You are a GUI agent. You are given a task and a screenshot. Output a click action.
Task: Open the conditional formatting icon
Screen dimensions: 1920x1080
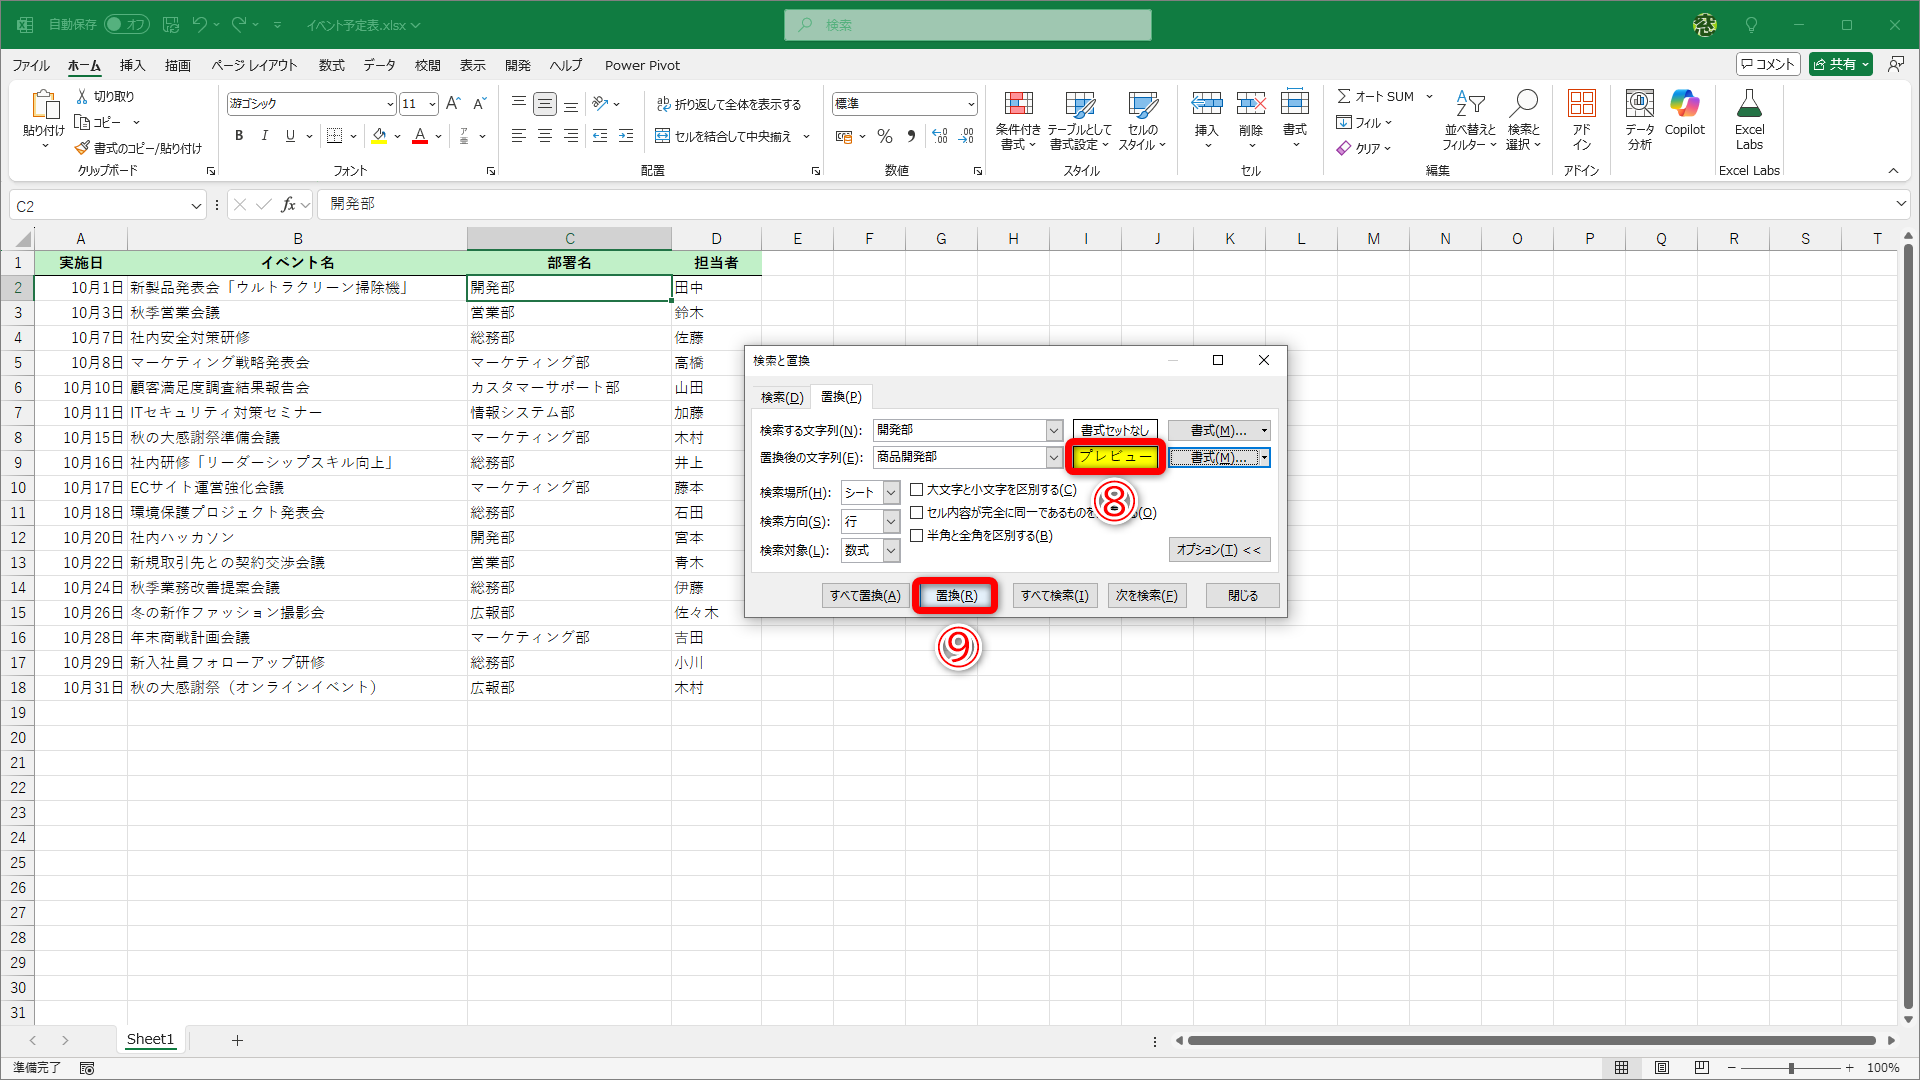click(x=1018, y=104)
